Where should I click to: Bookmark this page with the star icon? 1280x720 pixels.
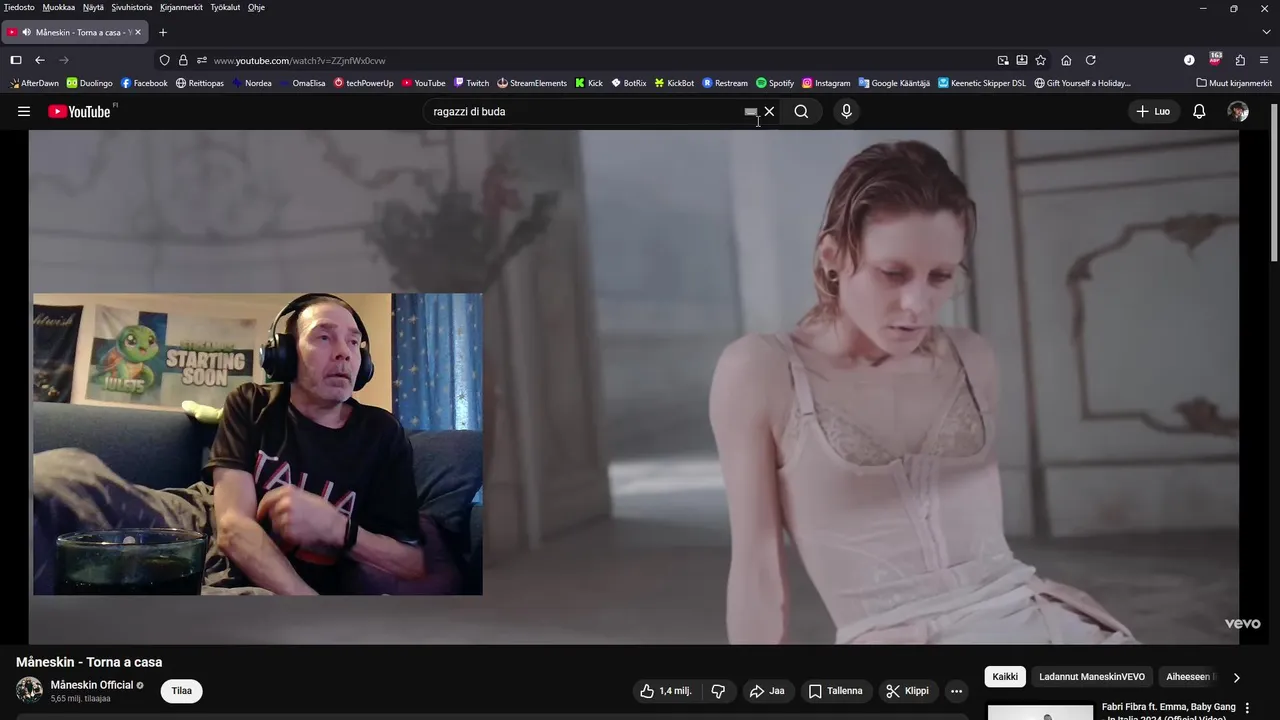click(1041, 60)
